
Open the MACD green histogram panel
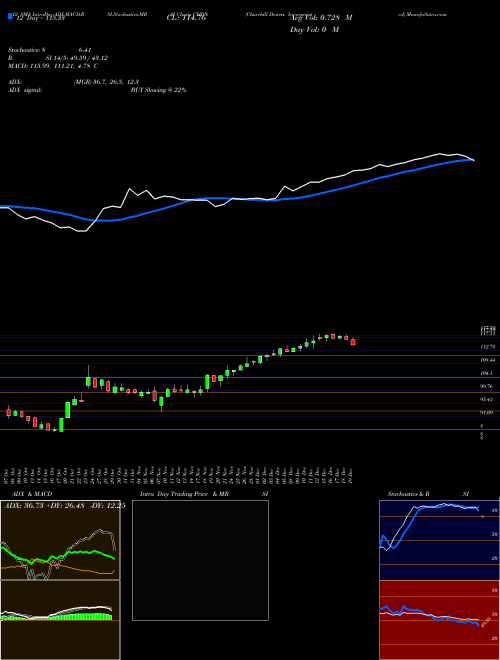pyautogui.click(x=60, y=620)
